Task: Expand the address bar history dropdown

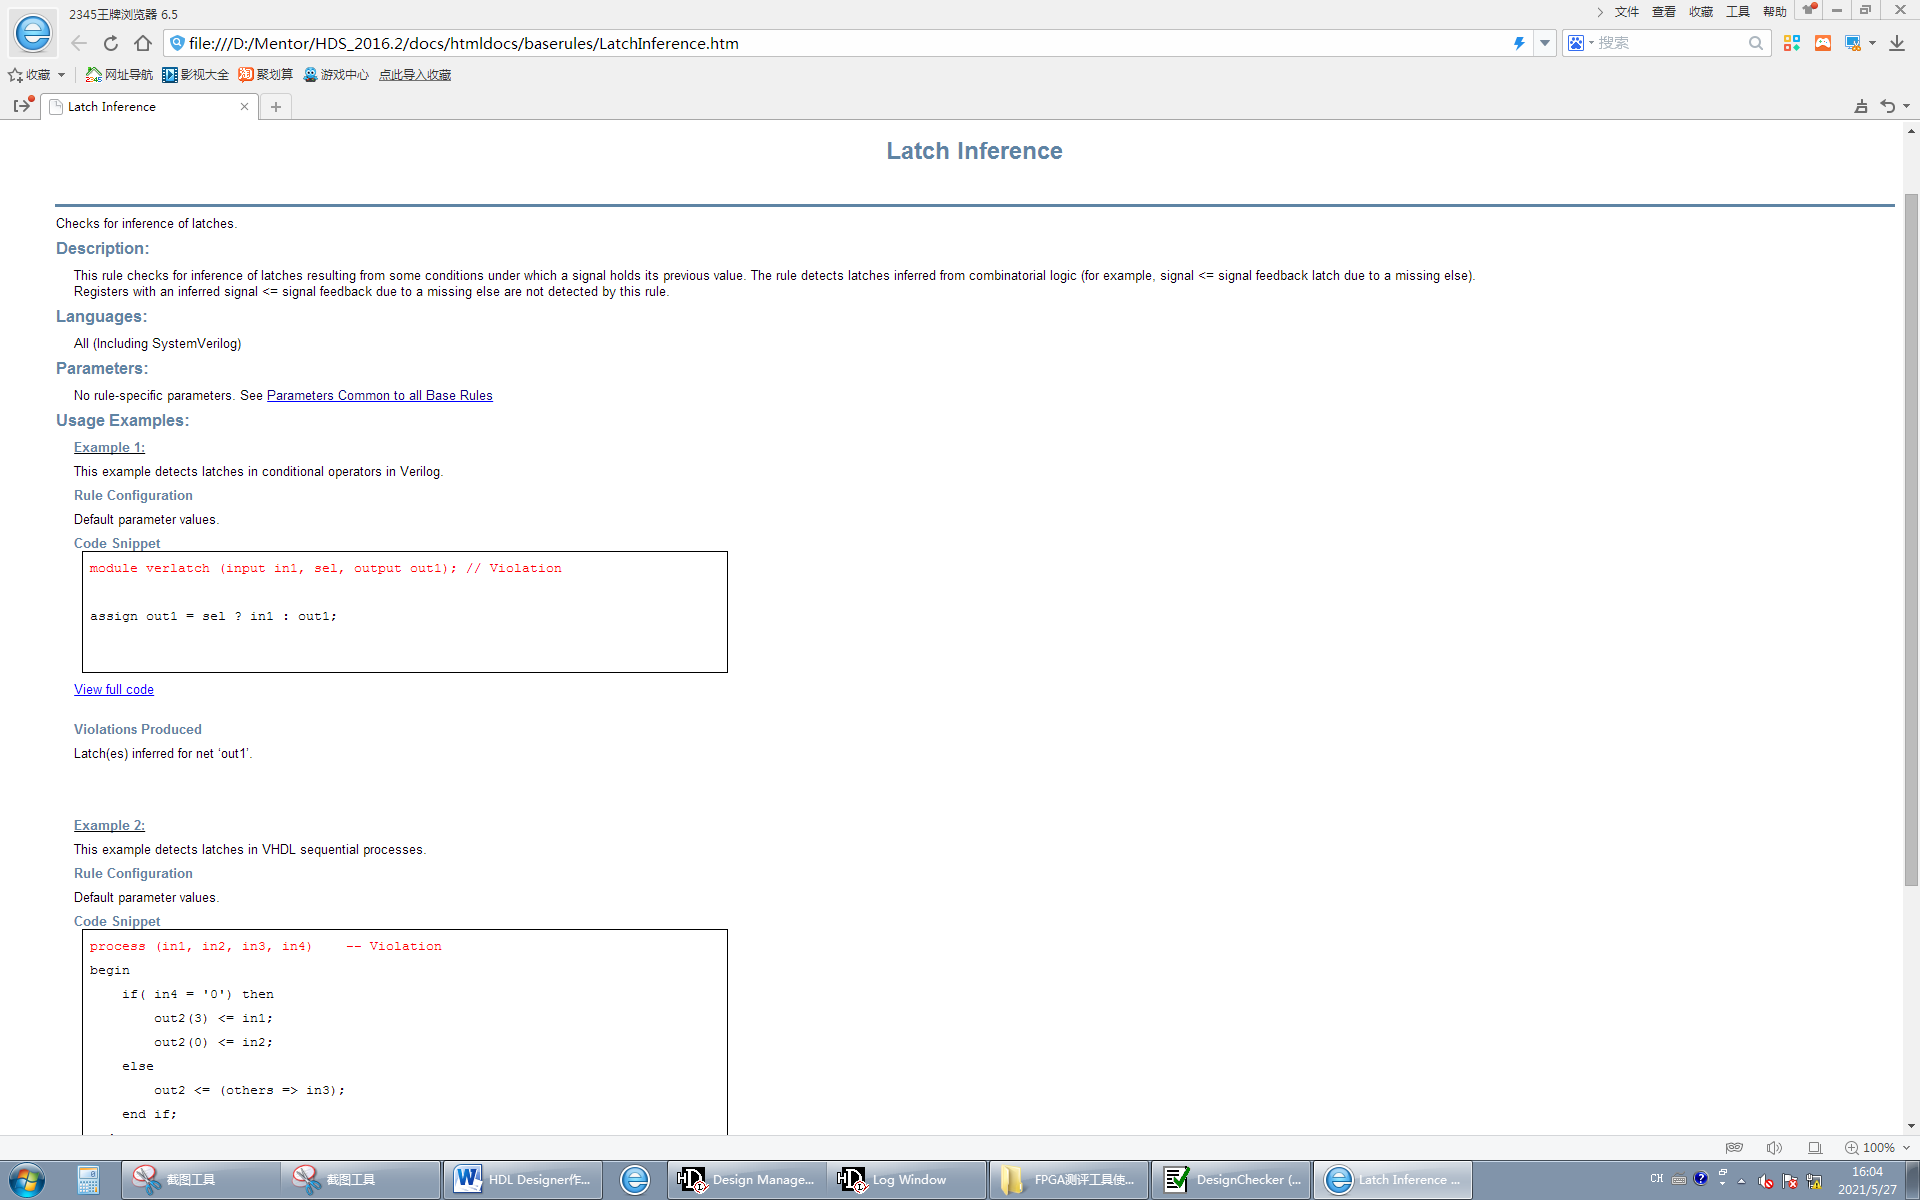Action: pos(1545,43)
